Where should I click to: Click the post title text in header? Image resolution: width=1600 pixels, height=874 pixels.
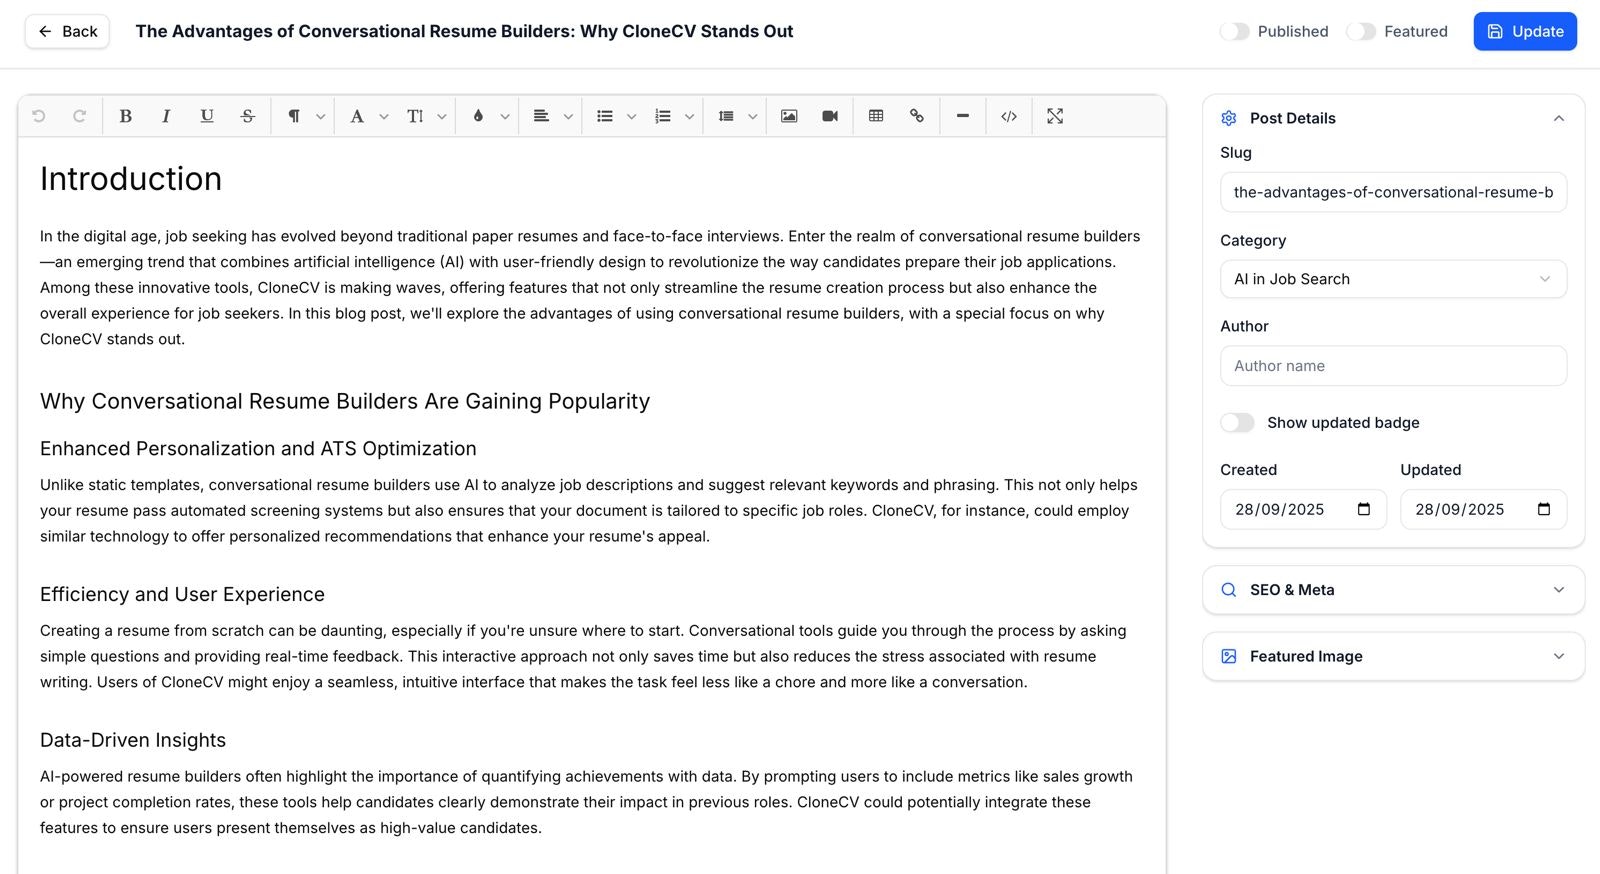(x=464, y=31)
